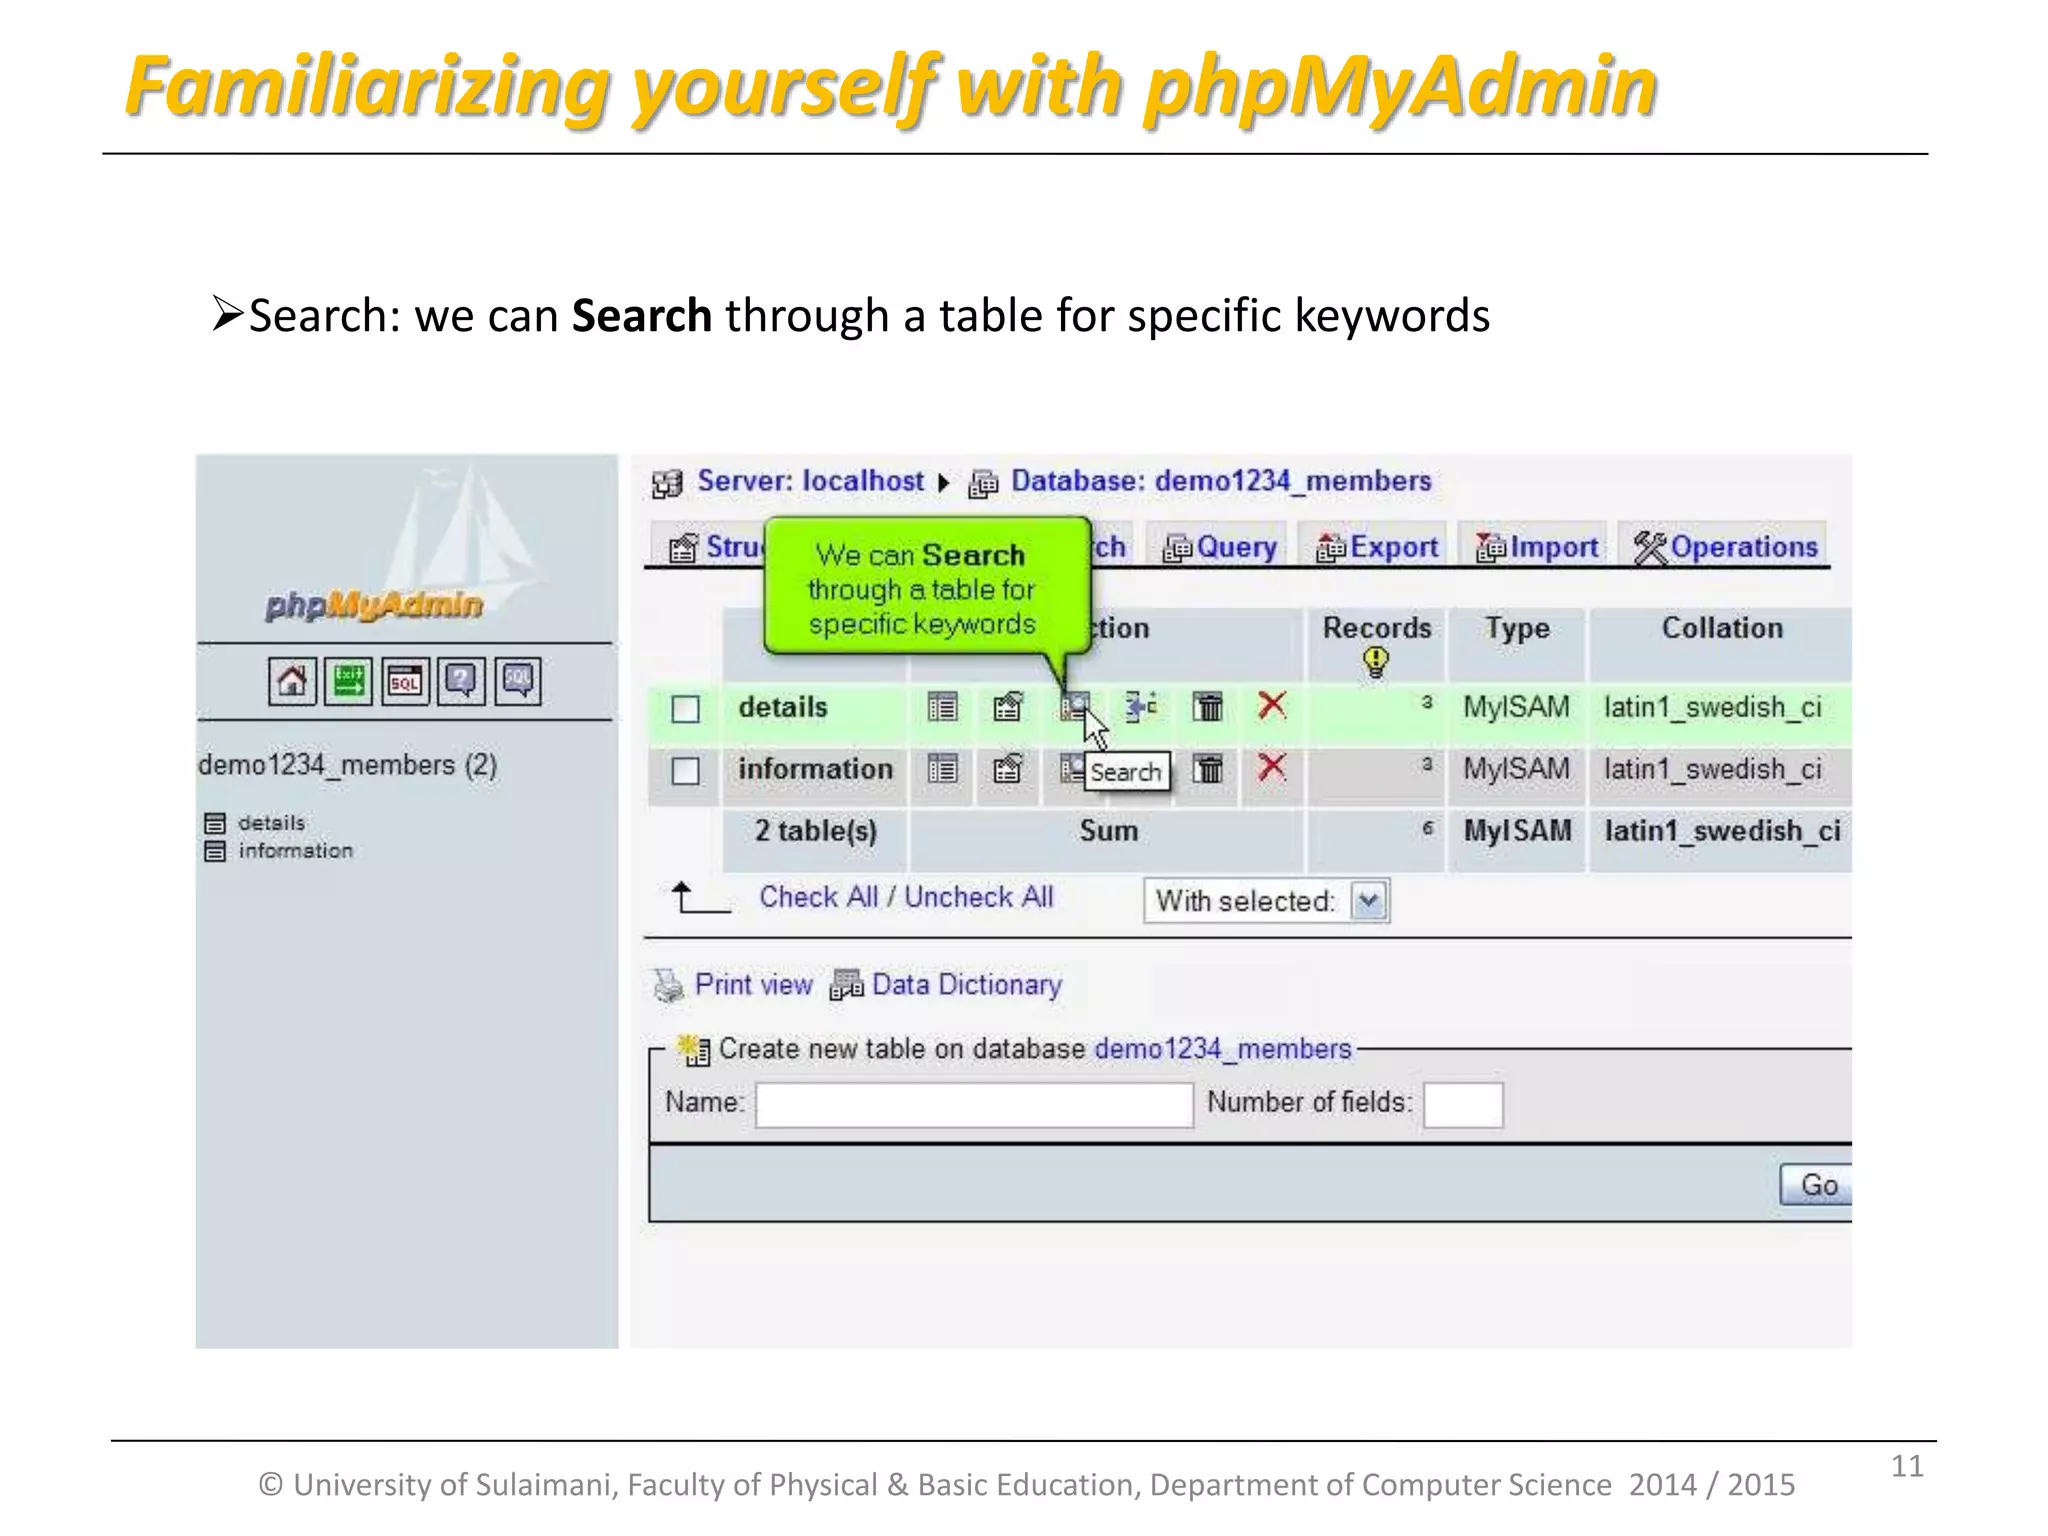
Task: Click insert icon in details row
Action: coord(1141,706)
